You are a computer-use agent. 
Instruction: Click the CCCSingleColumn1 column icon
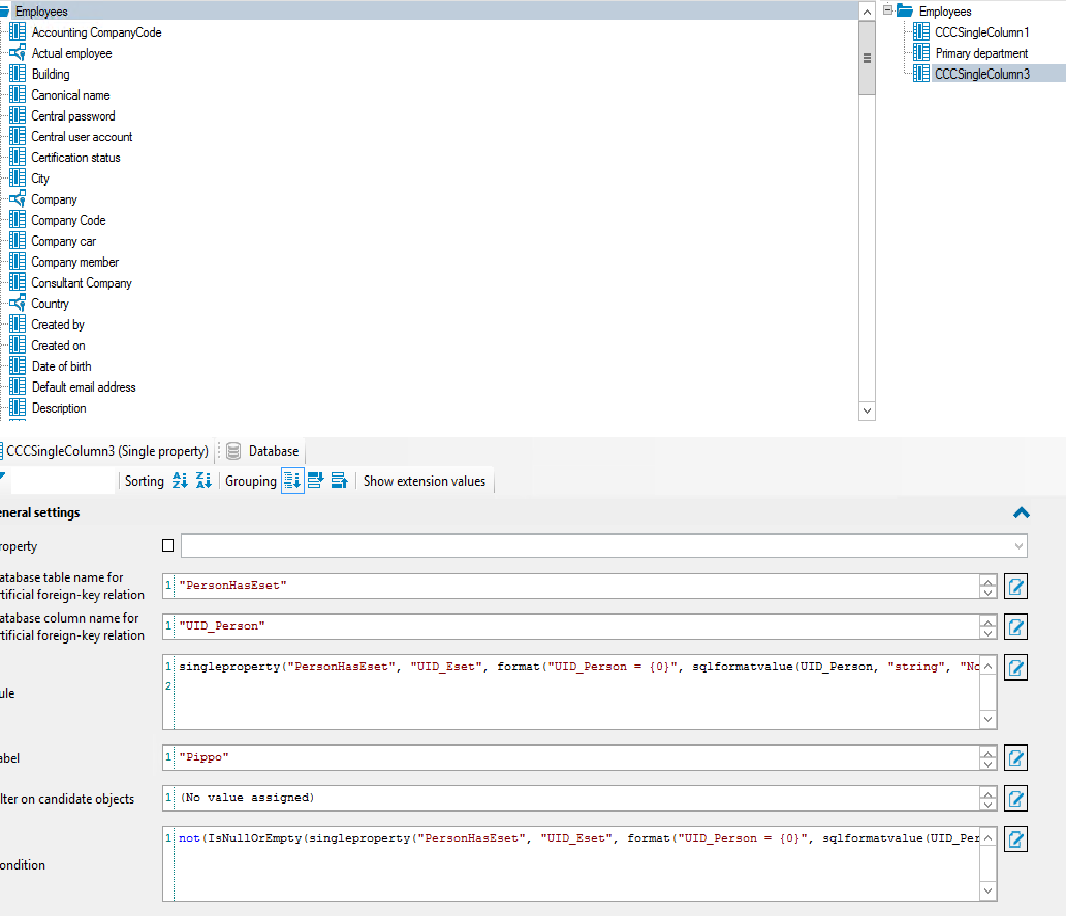[x=921, y=31]
